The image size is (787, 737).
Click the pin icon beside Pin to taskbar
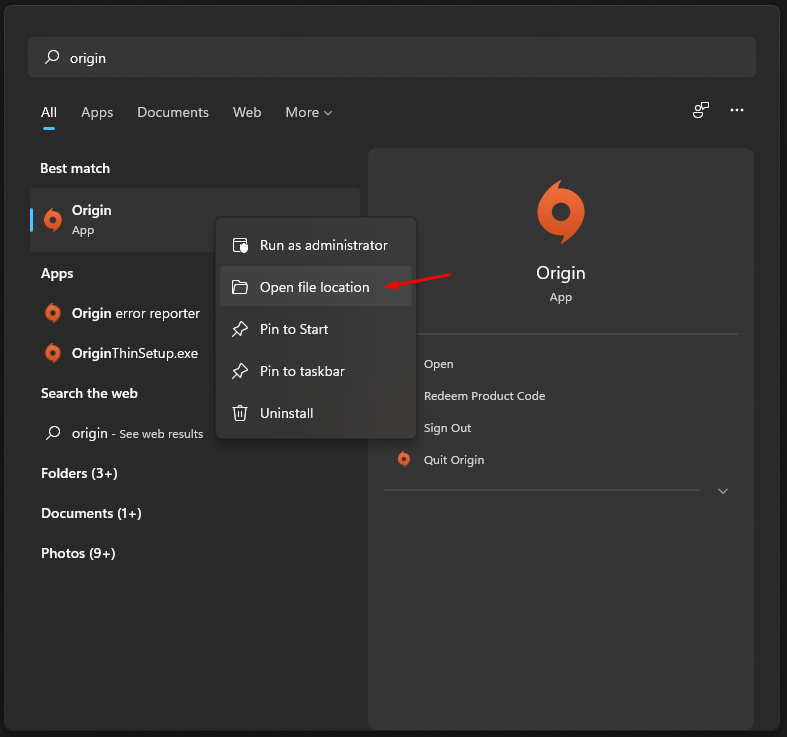pos(240,371)
